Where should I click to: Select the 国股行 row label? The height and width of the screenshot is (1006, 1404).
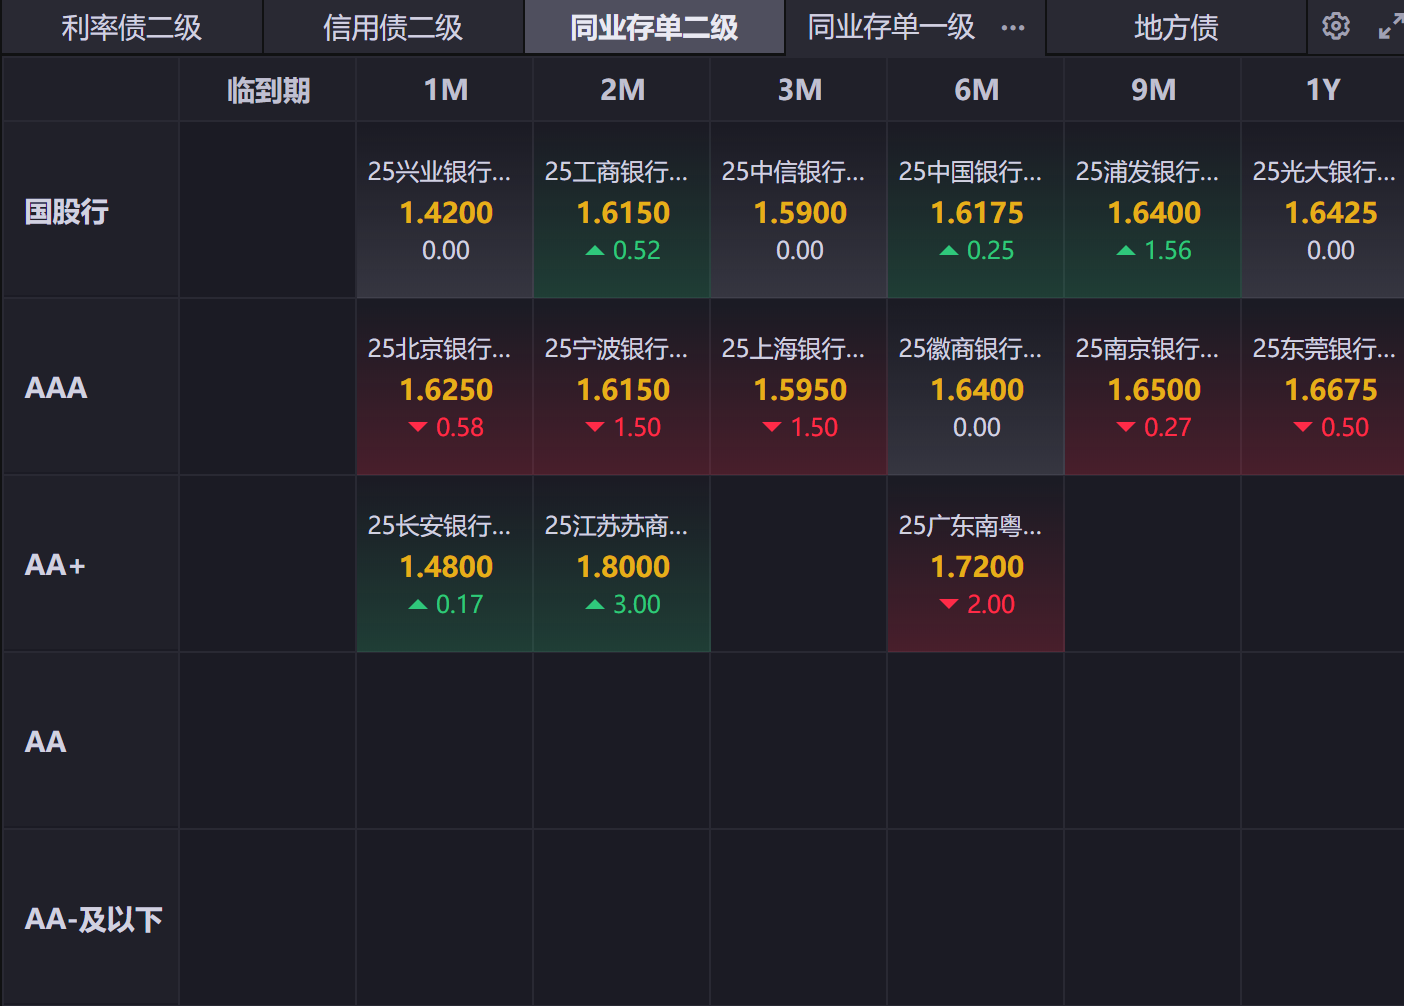(67, 212)
